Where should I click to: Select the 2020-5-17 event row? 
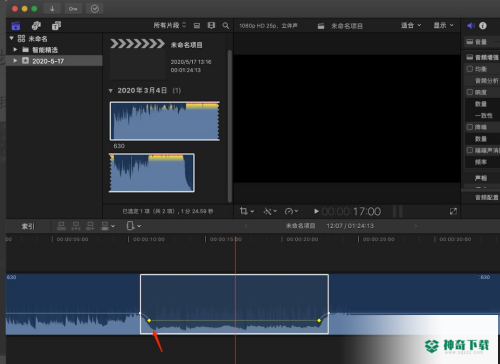(x=54, y=61)
